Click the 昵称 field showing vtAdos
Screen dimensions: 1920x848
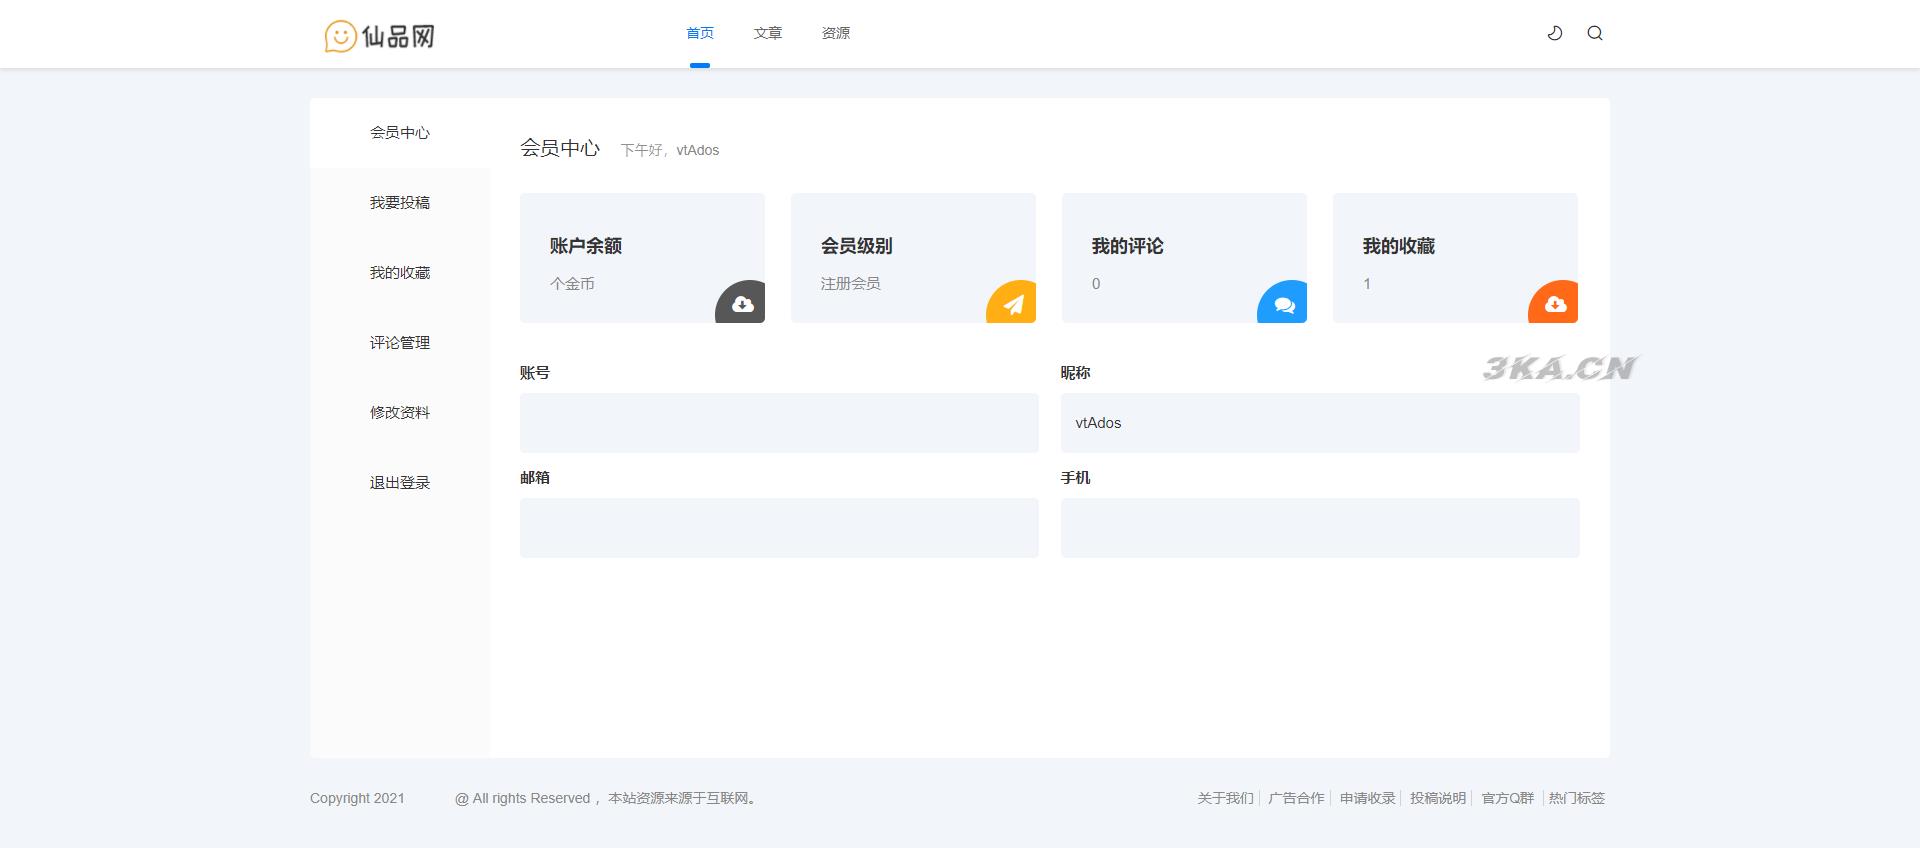tap(1320, 423)
